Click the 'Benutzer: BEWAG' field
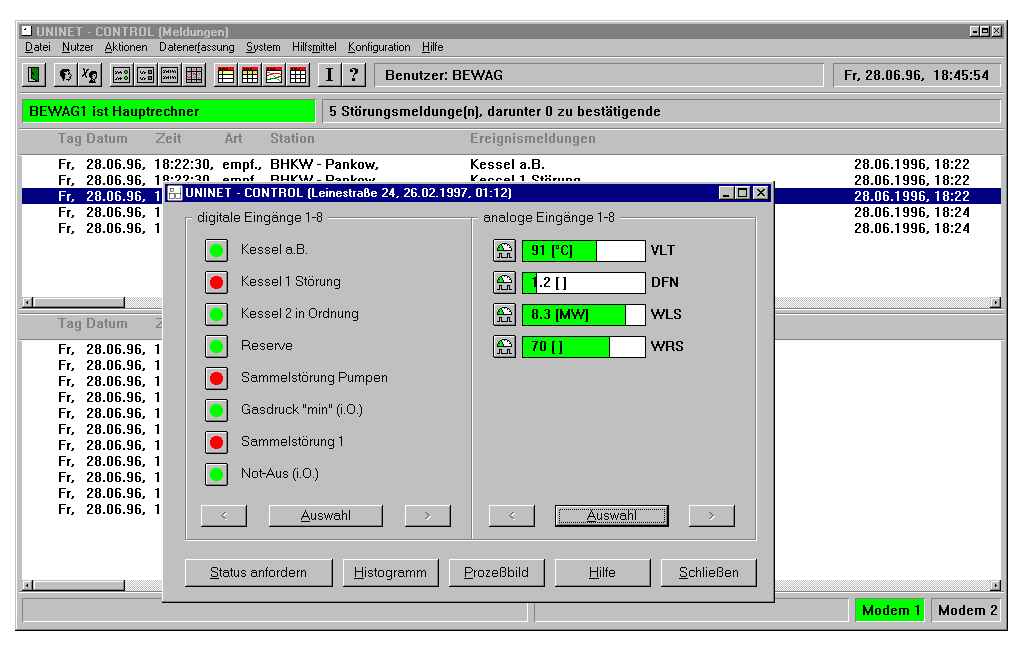This screenshot has height=646, width=1024. point(599,75)
